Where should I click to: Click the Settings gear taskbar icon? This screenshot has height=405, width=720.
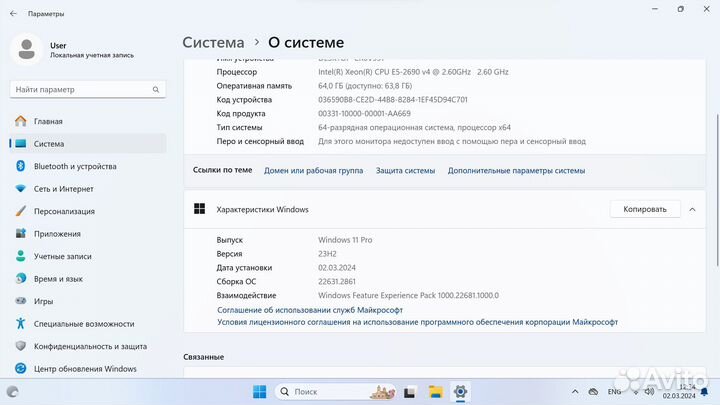460,392
